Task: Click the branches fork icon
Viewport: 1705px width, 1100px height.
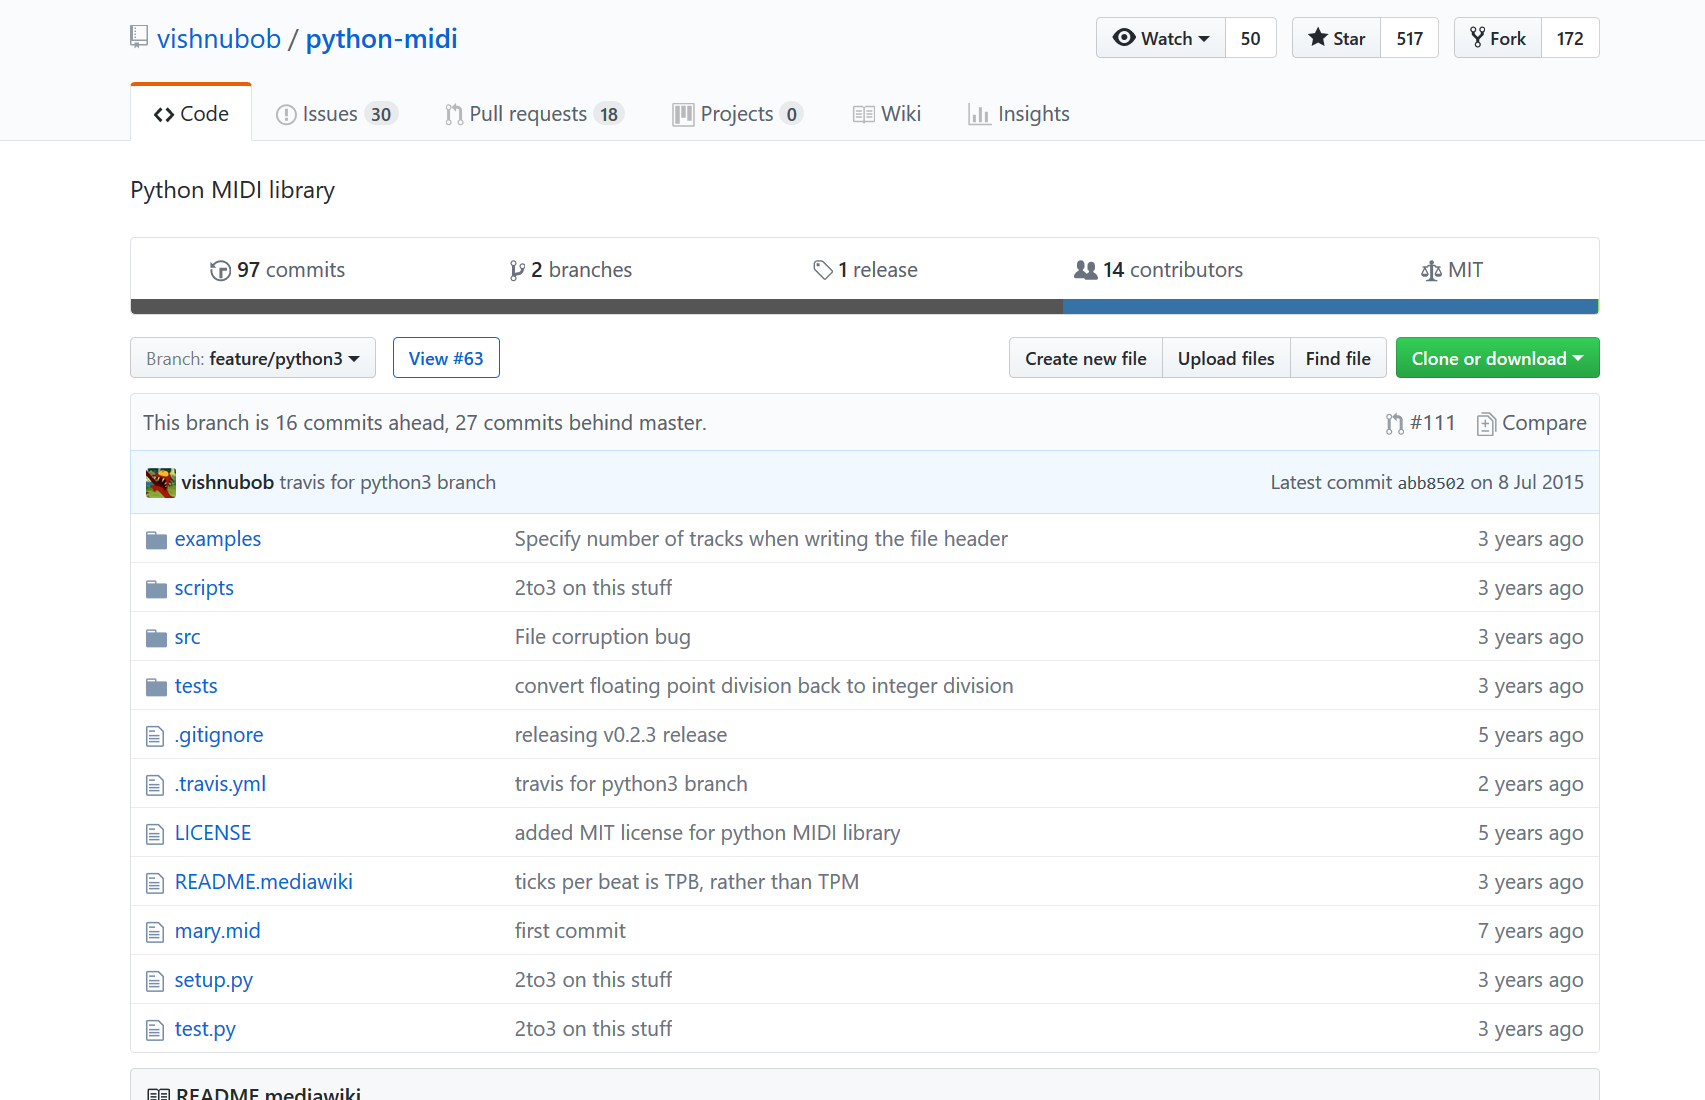Action: (517, 271)
